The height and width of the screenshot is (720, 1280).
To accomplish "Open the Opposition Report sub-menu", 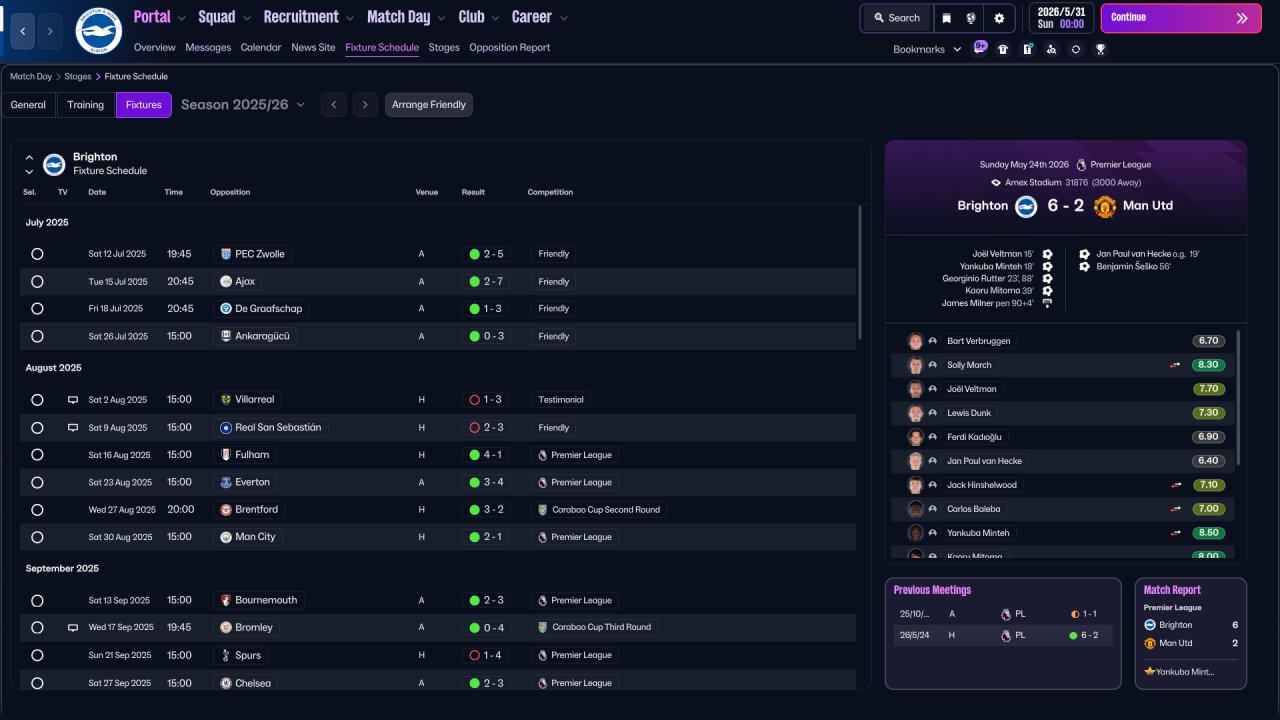I will pyautogui.click(x=509, y=48).
